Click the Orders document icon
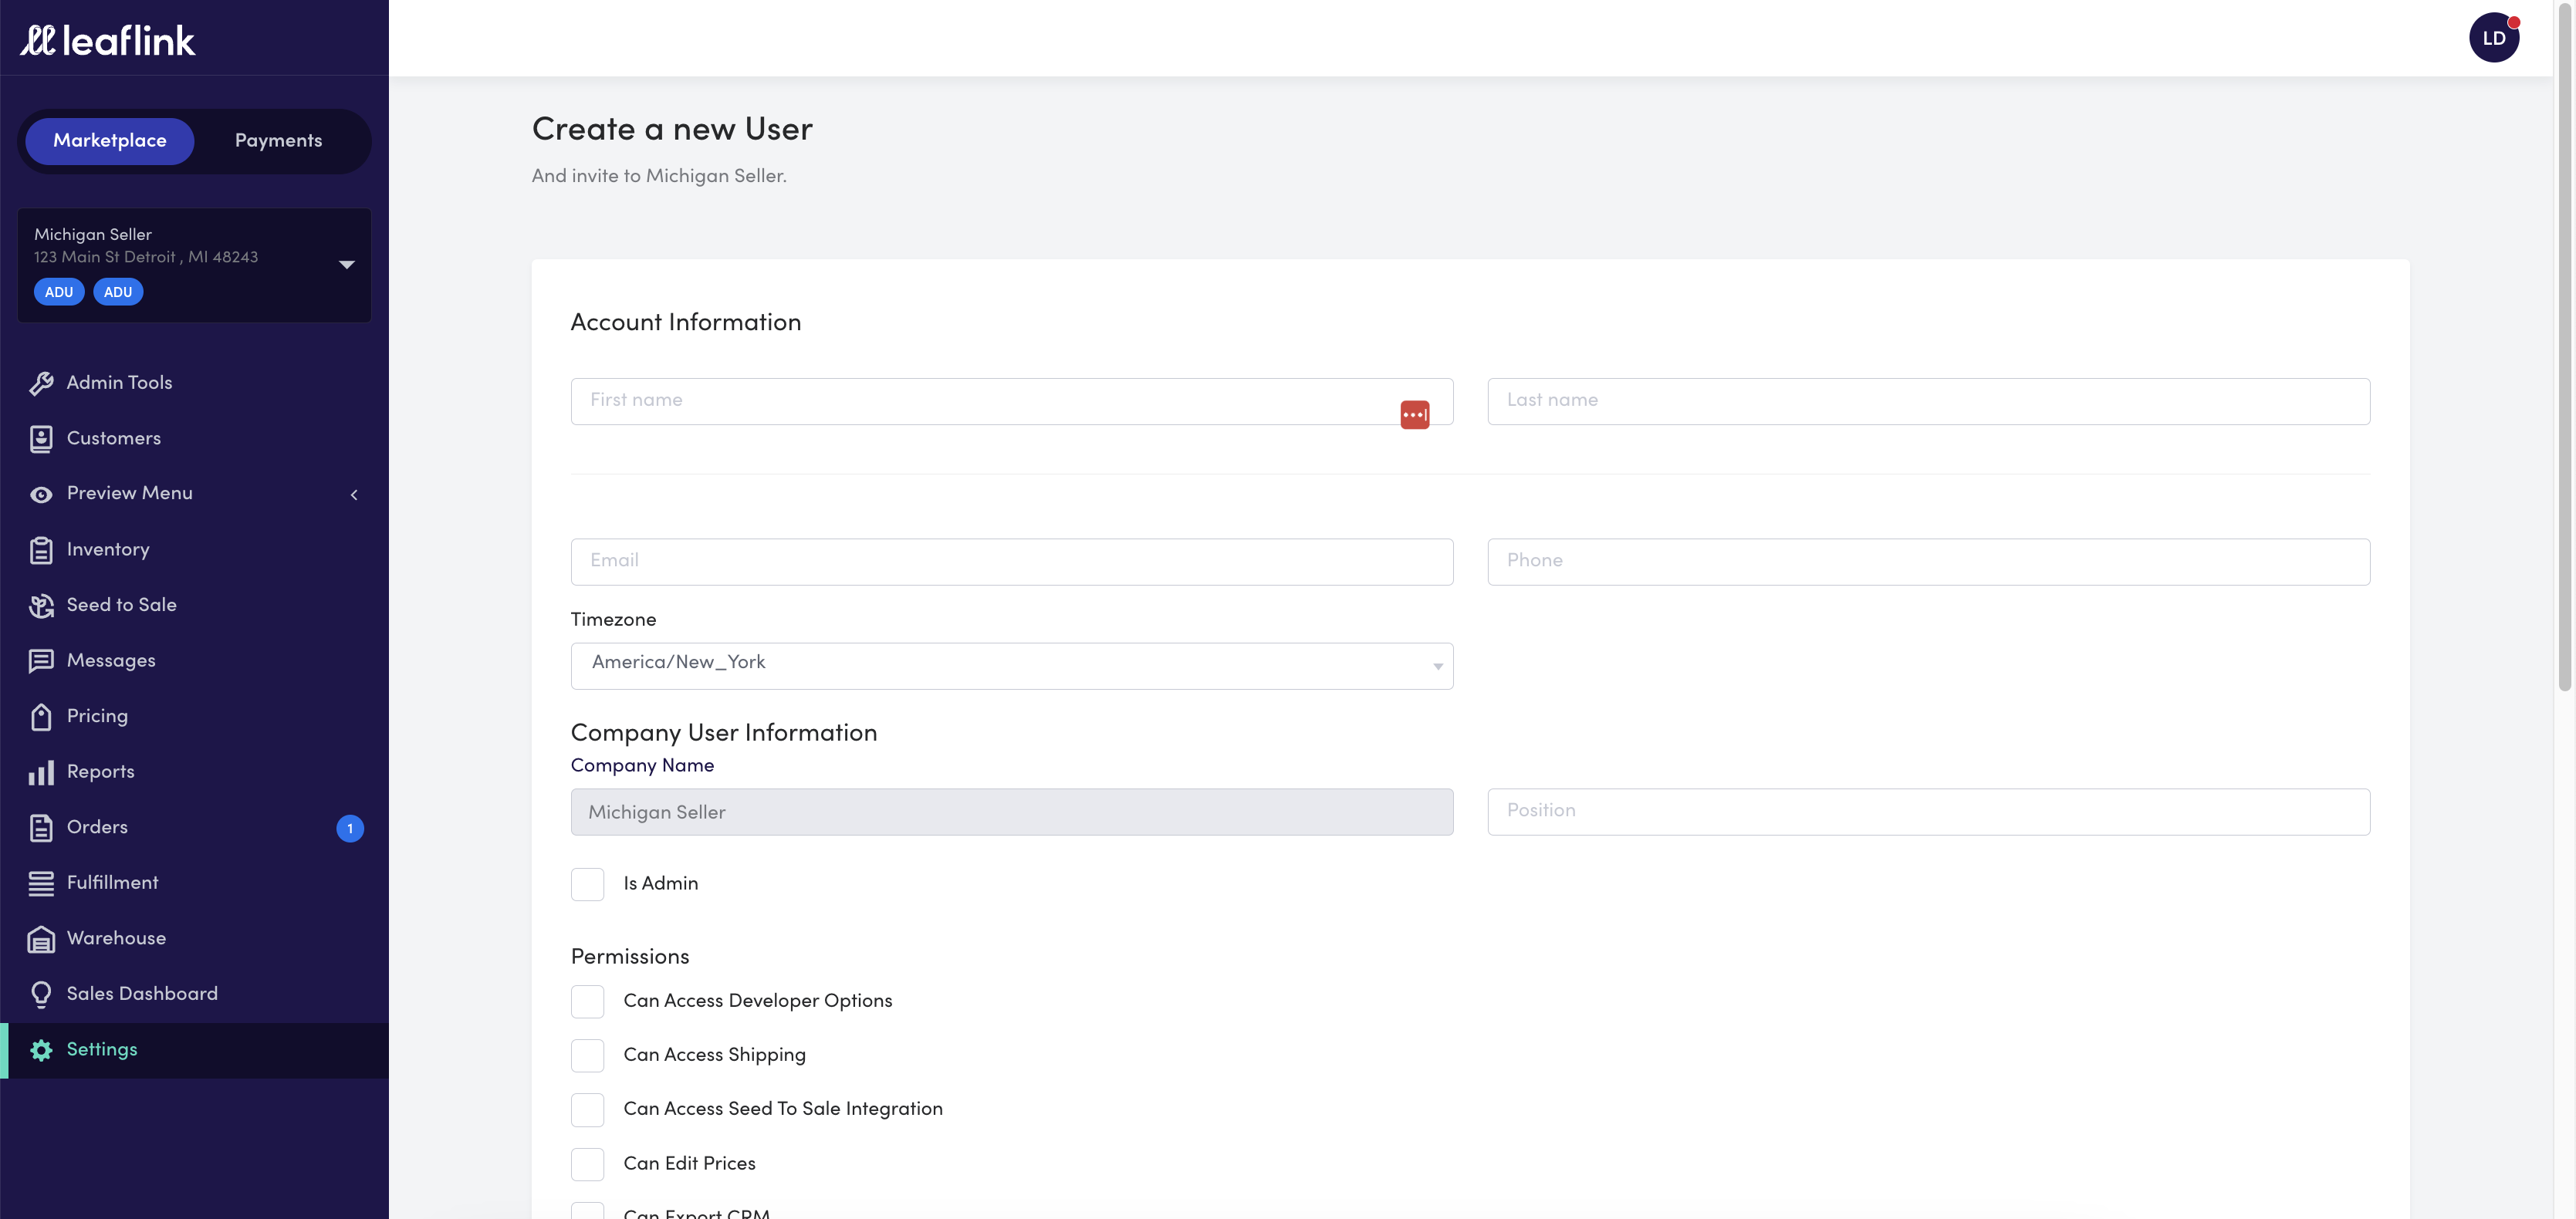Screen dimensions: 2576x1219 (x=41, y=828)
